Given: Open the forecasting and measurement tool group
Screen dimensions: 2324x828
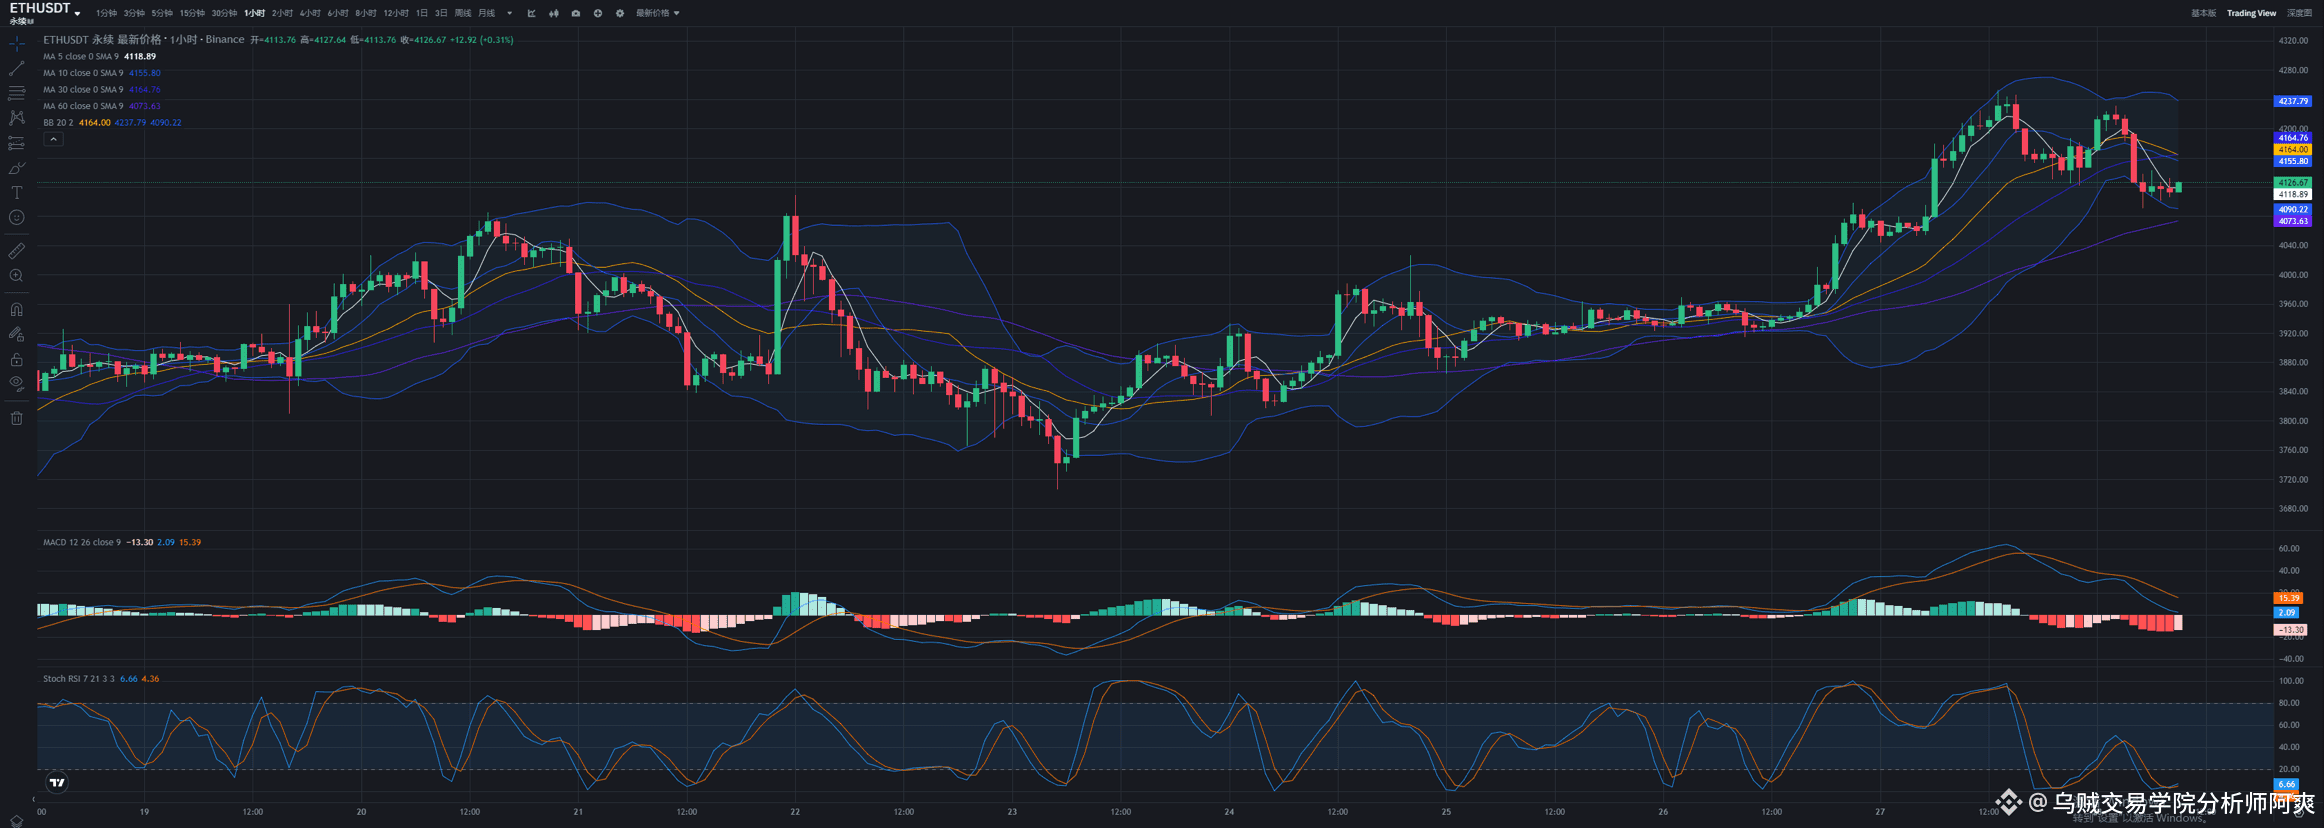Looking at the screenshot, I should click(17, 143).
